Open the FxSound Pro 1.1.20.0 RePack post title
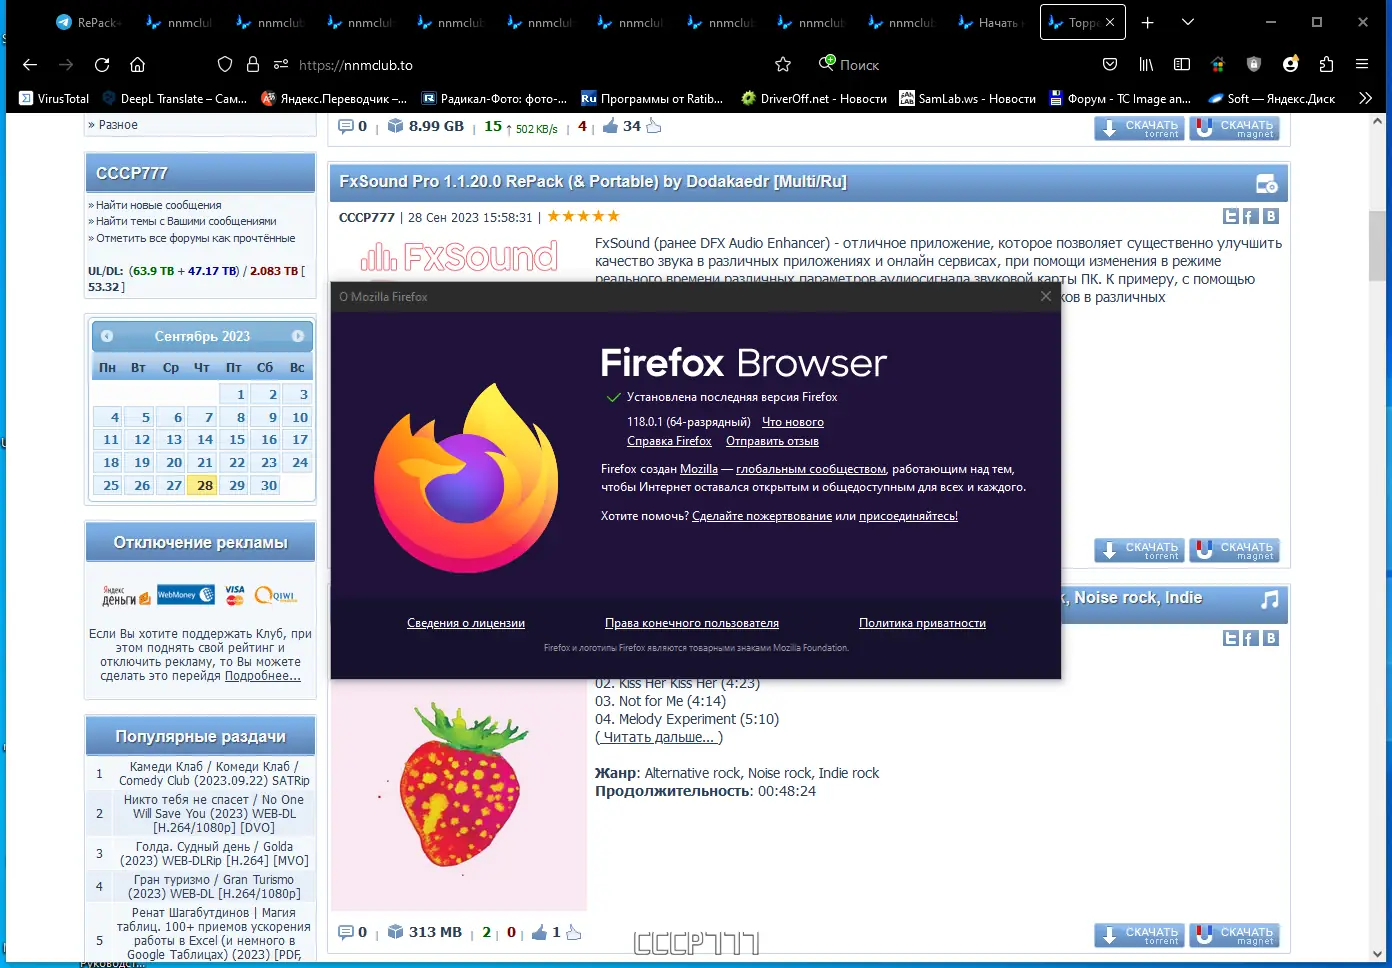Viewport: 1392px width, 968px height. 593,182
